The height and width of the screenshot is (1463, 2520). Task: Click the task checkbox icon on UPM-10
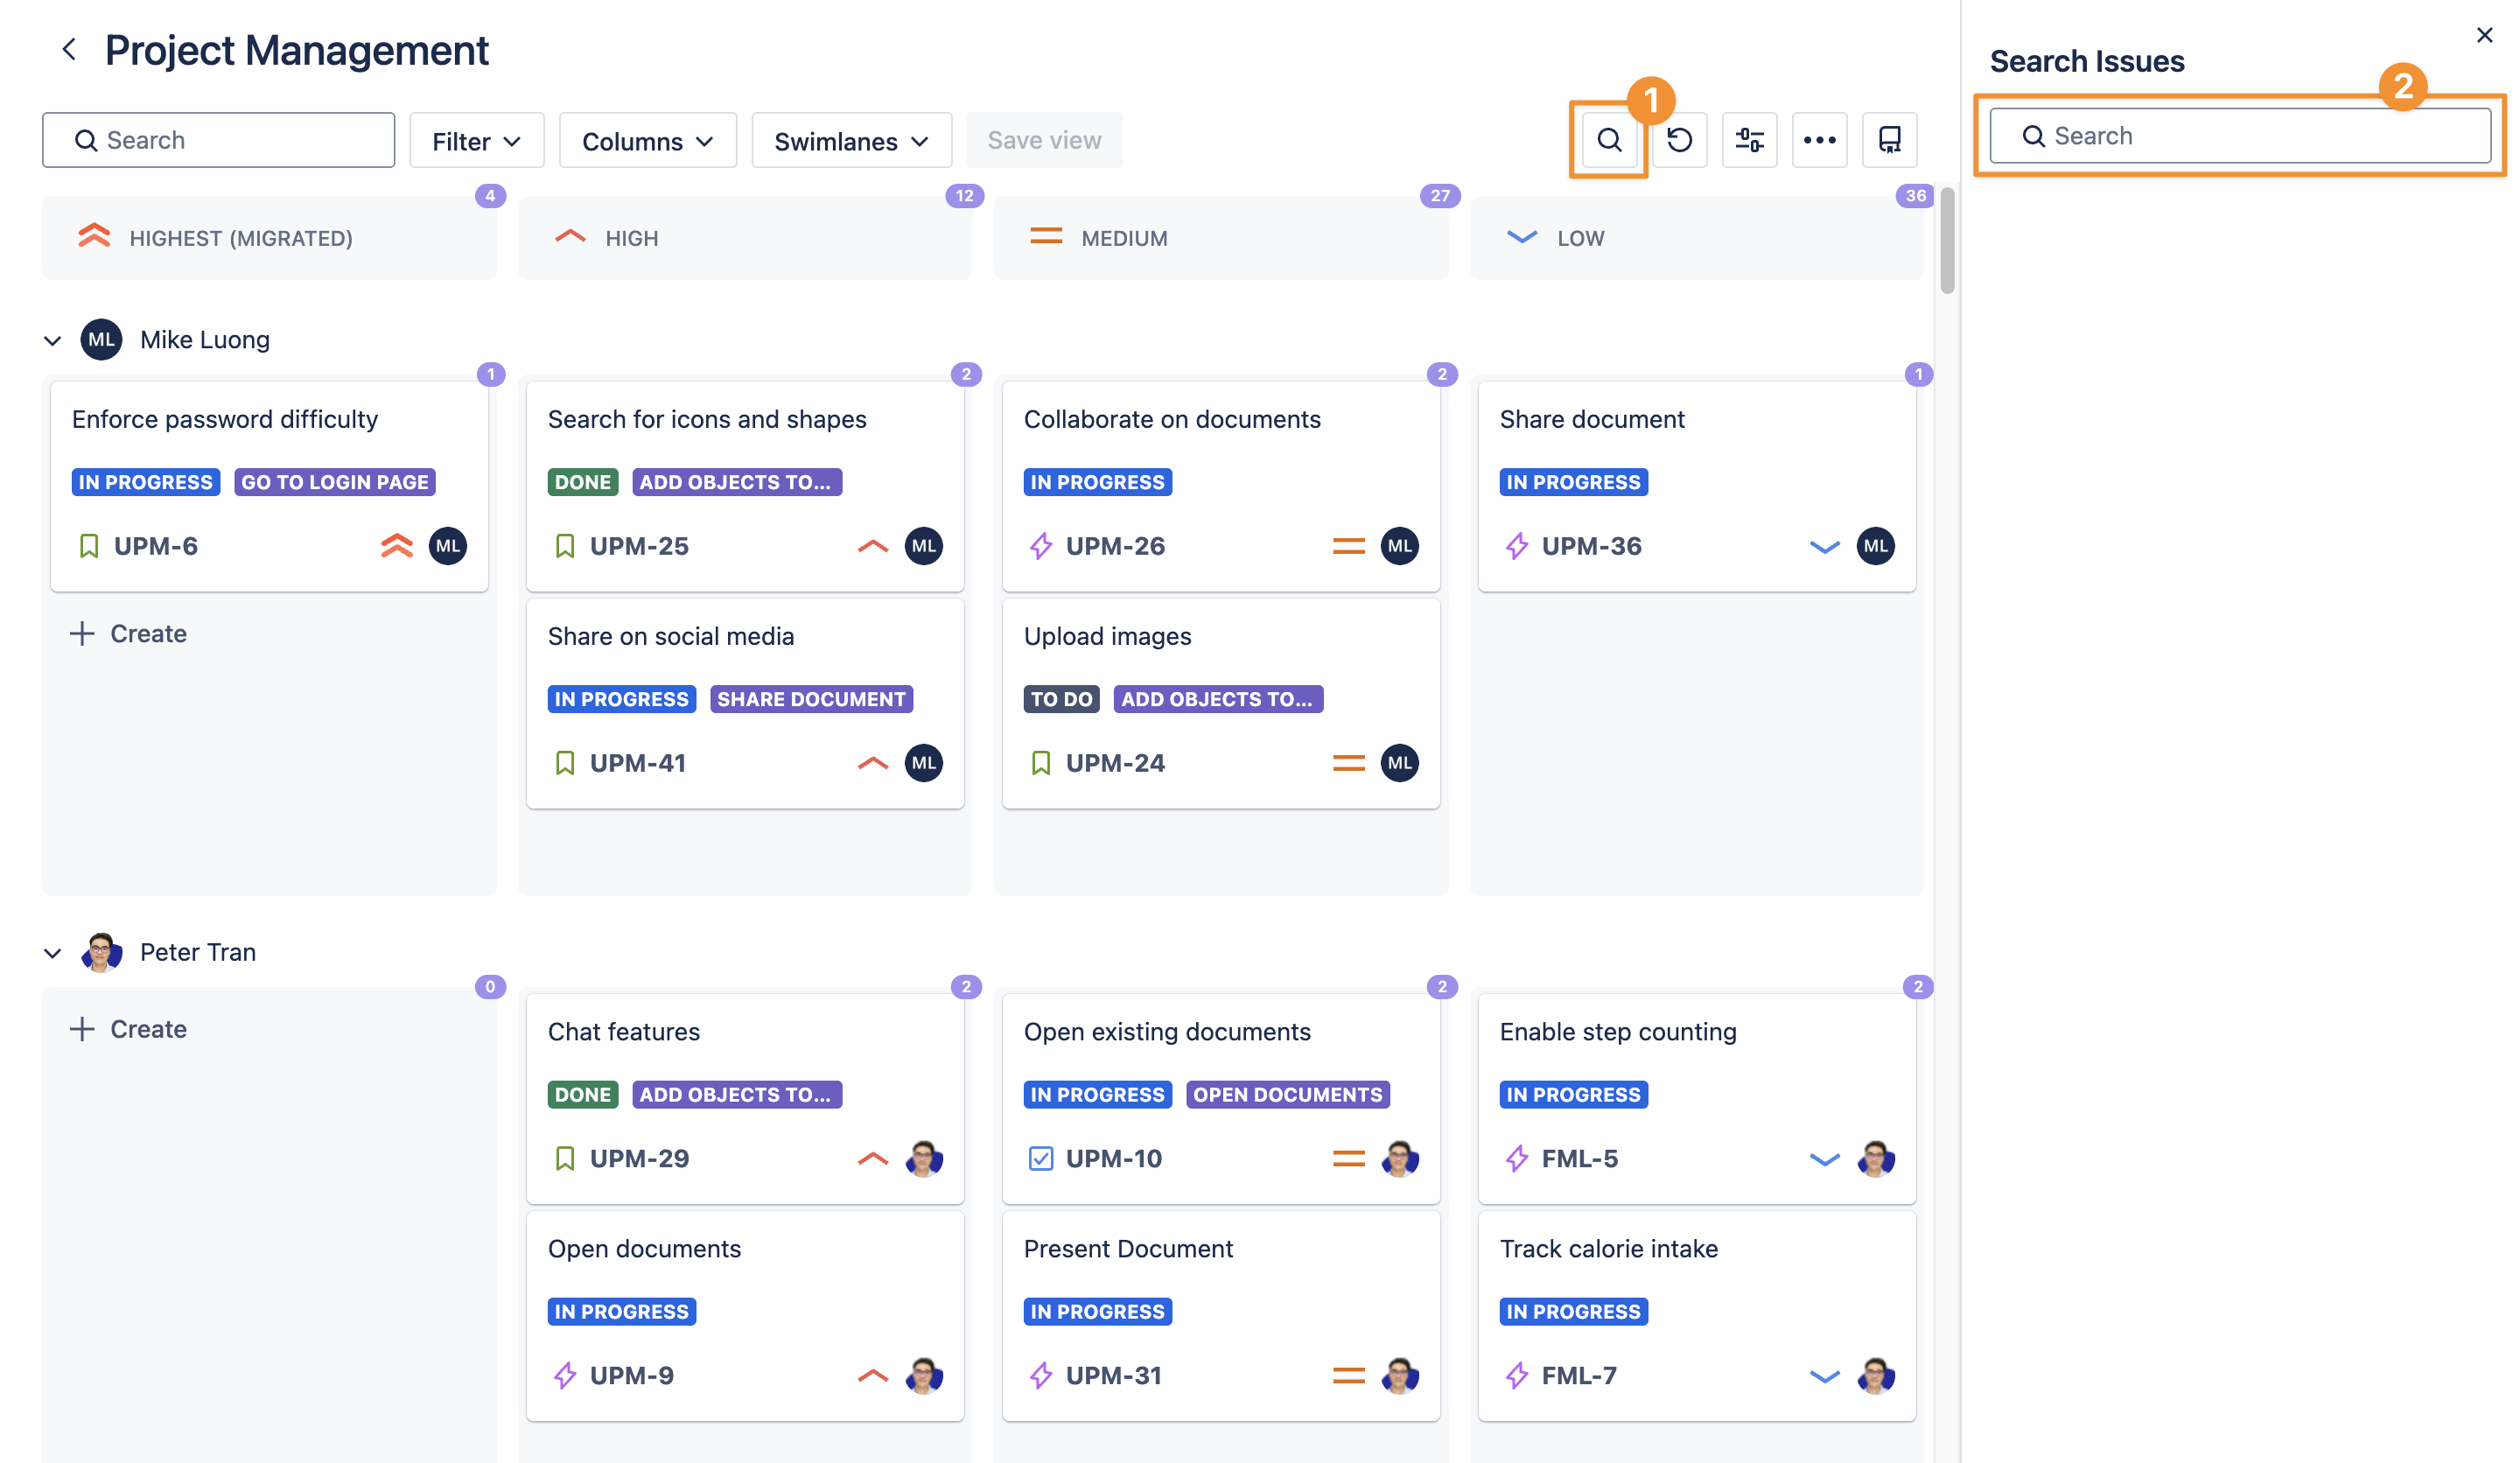(1040, 1158)
